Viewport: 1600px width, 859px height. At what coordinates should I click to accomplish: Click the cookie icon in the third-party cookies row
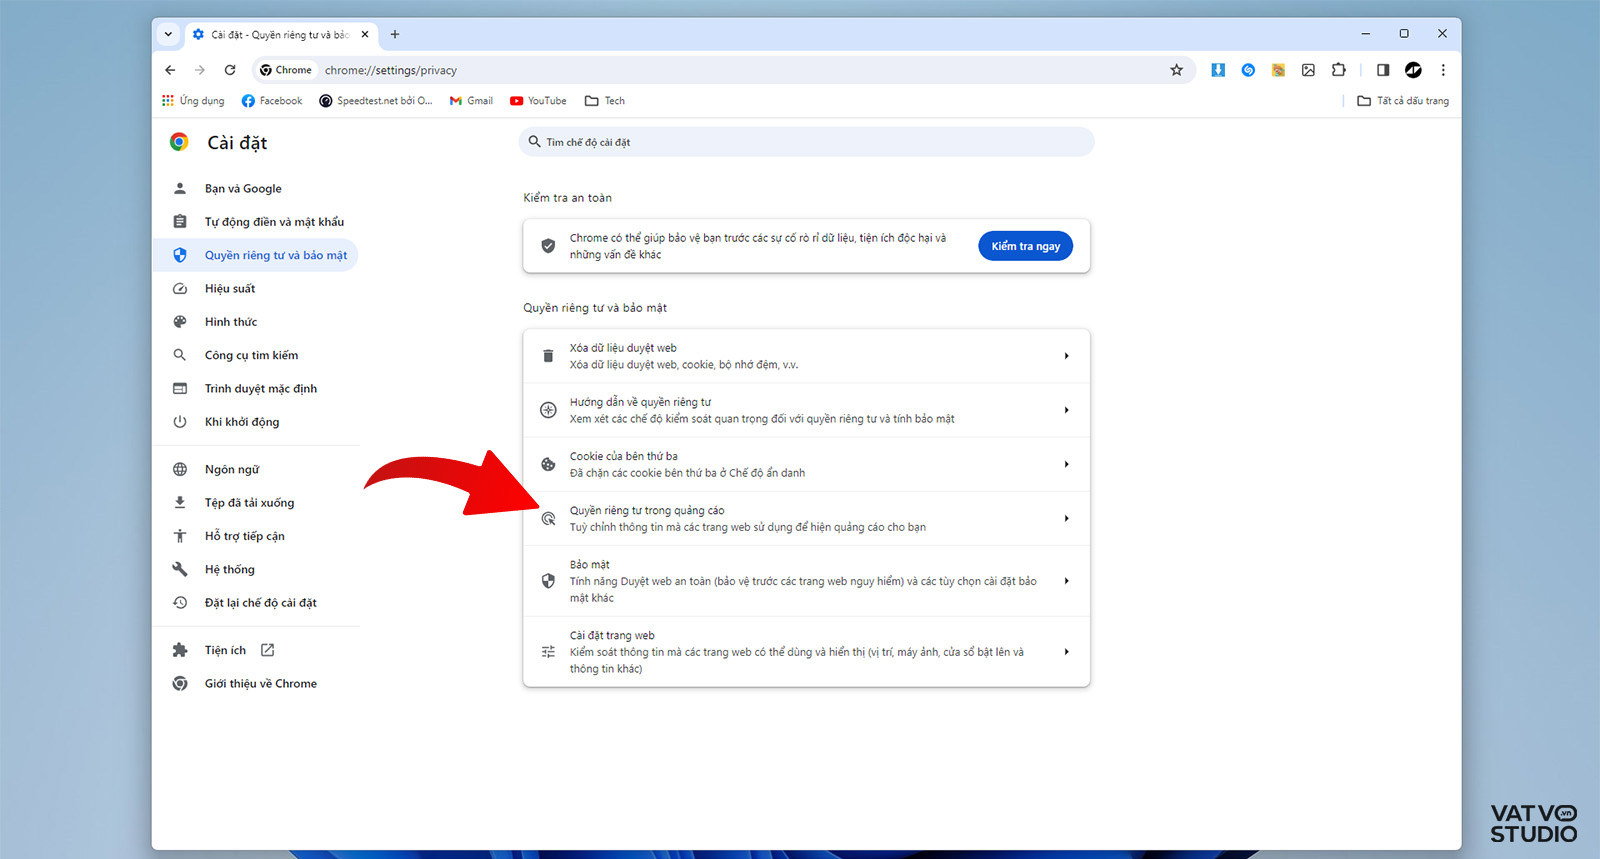click(x=548, y=464)
